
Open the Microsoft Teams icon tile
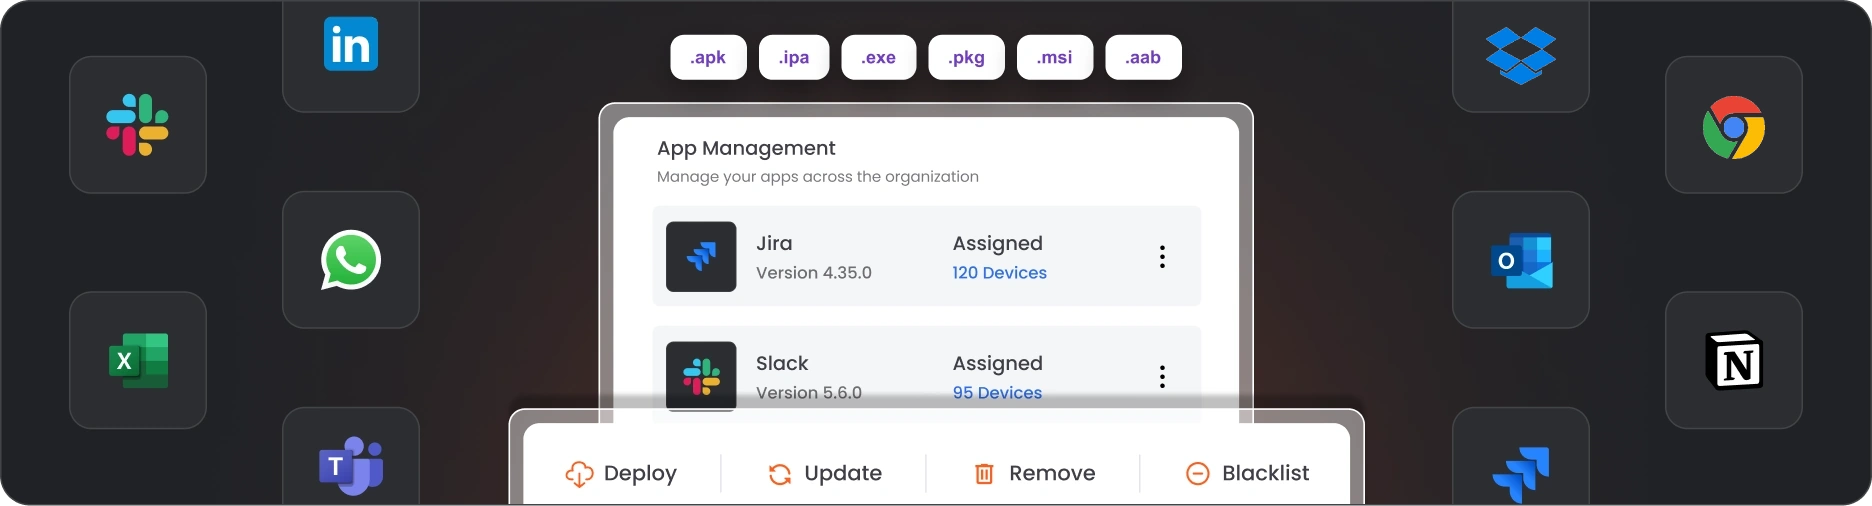coord(351,457)
